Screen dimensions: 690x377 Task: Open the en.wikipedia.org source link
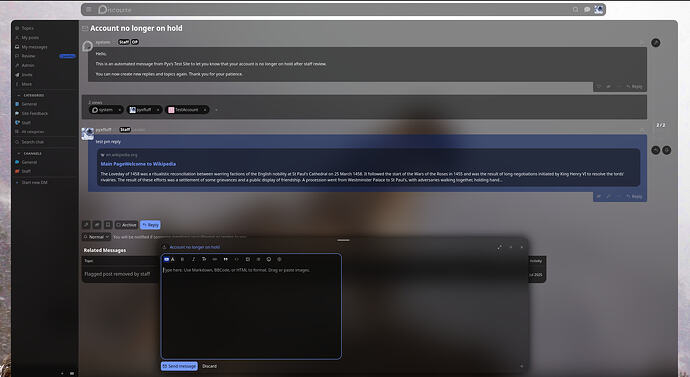pos(121,155)
